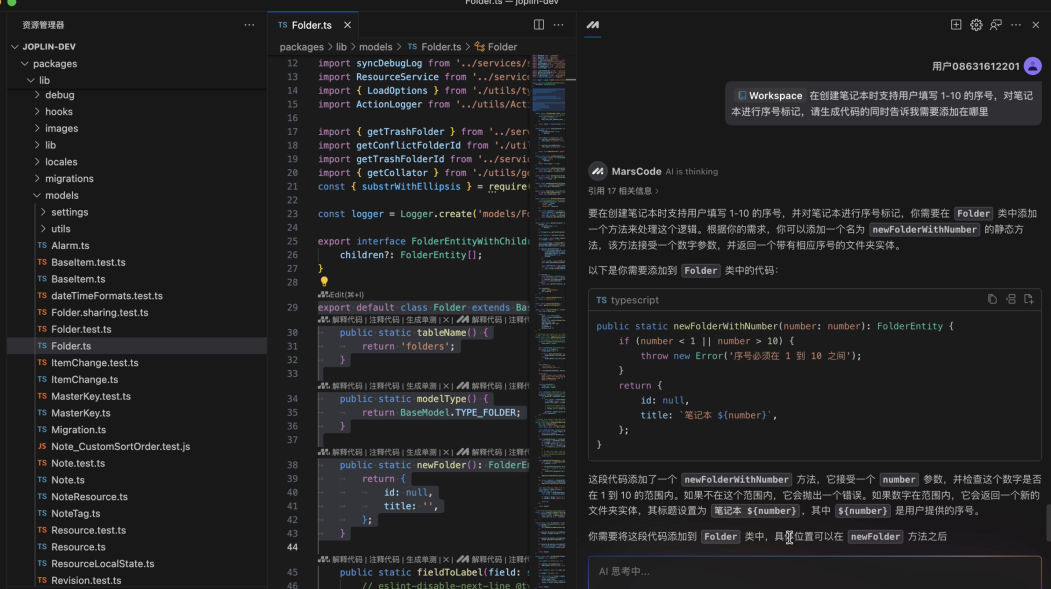Close the Folder.ts editor tab
1051x589 pixels.
pyautogui.click(x=347, y=25)
